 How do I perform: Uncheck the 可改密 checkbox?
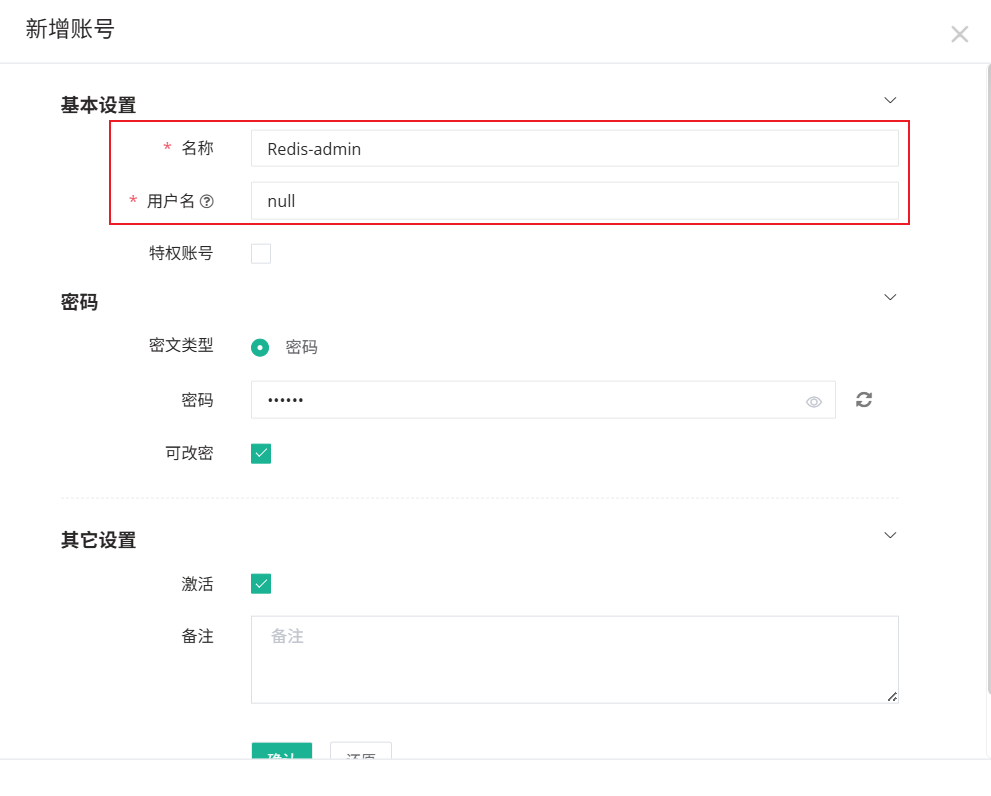tap(261, 453)
